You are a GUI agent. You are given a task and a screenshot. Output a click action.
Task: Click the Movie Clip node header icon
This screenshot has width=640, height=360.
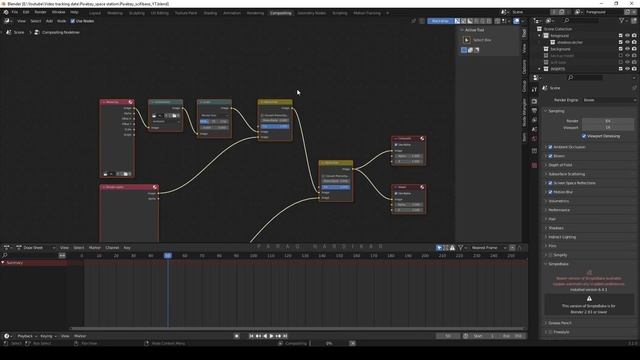pos(131,102)
